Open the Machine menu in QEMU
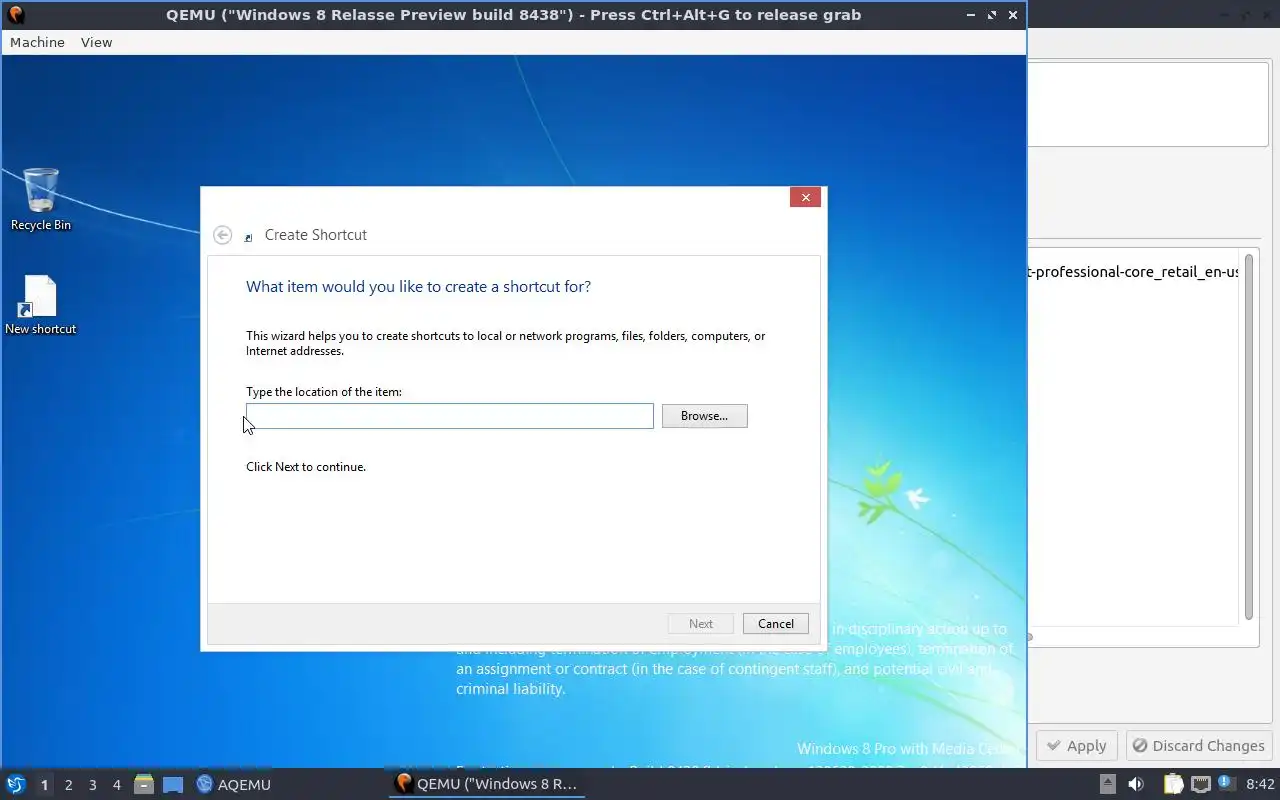Image resolution: width=1280 pixels, height=800 pixels. (x=37, y=42)
